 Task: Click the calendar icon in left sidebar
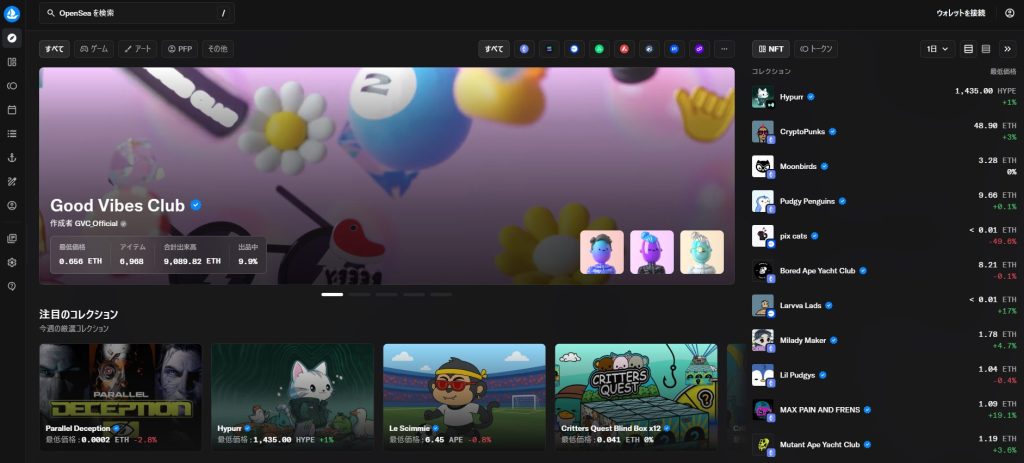pyautogui.click(x=12, y=109)
